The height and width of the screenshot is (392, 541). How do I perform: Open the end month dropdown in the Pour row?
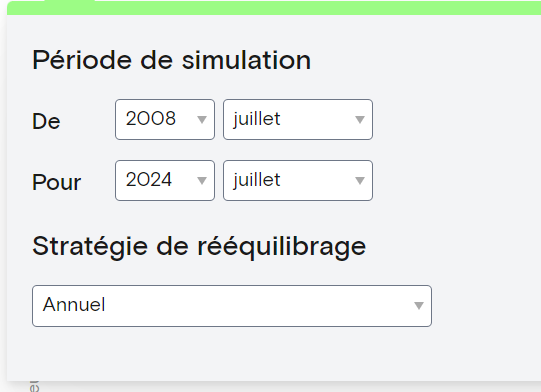[x=298, y=180]
